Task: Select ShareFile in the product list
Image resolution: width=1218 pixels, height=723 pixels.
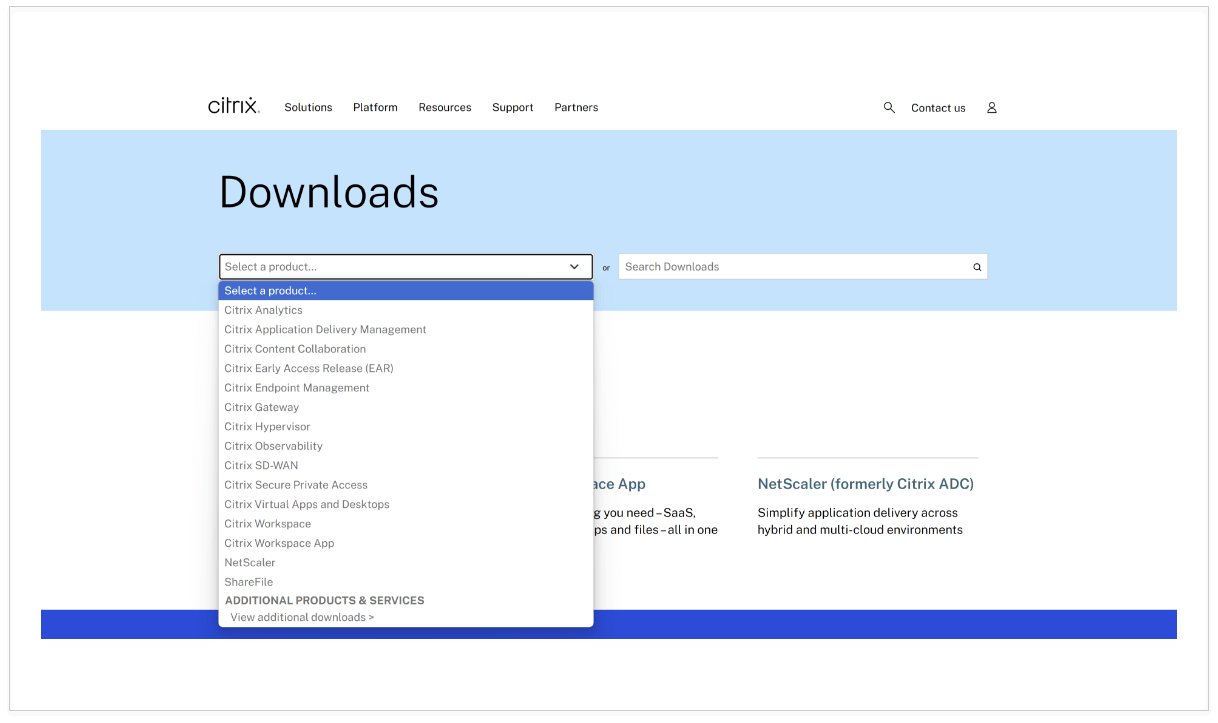Action: [248, 582]
